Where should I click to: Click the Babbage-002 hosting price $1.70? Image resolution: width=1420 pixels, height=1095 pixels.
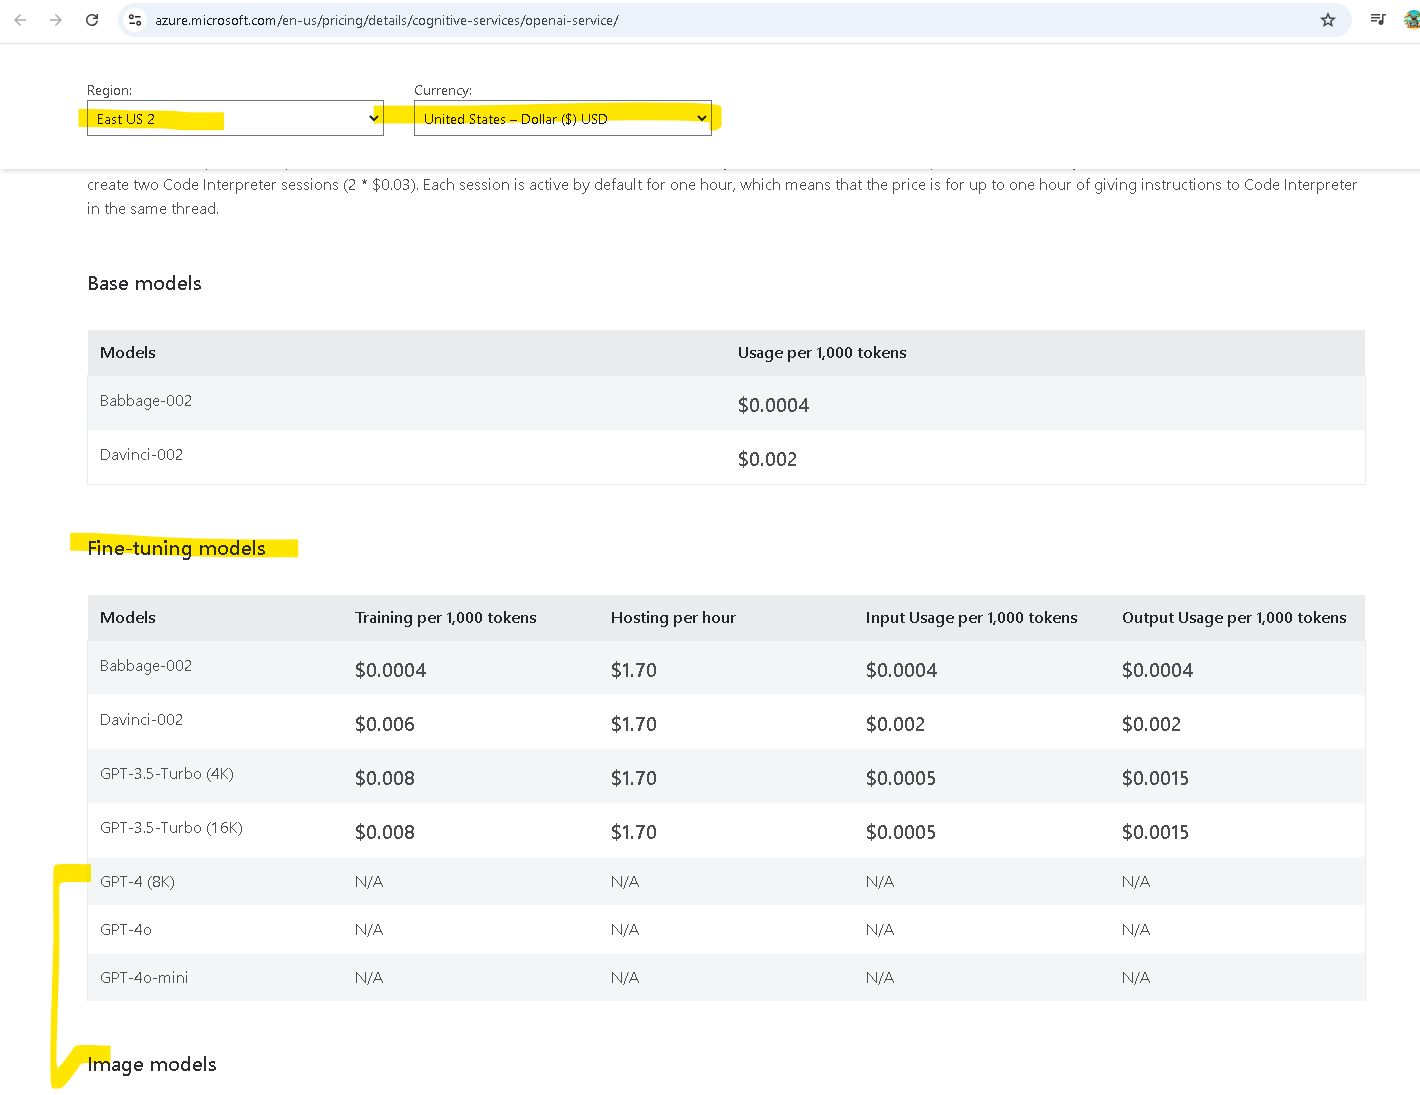tap(633, 670)
